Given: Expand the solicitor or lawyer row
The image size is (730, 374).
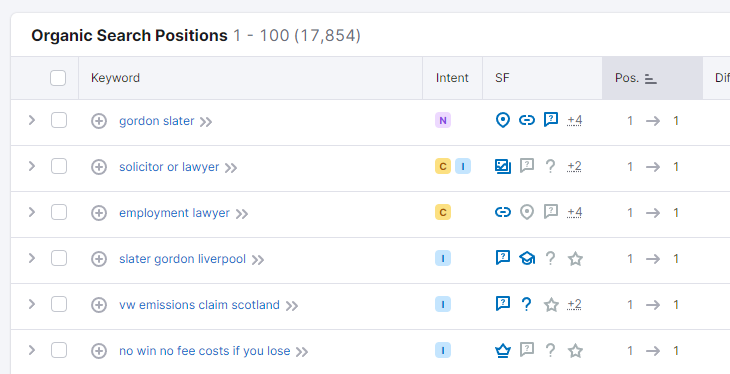Looking at the screenshot, I should click(32, 166).
